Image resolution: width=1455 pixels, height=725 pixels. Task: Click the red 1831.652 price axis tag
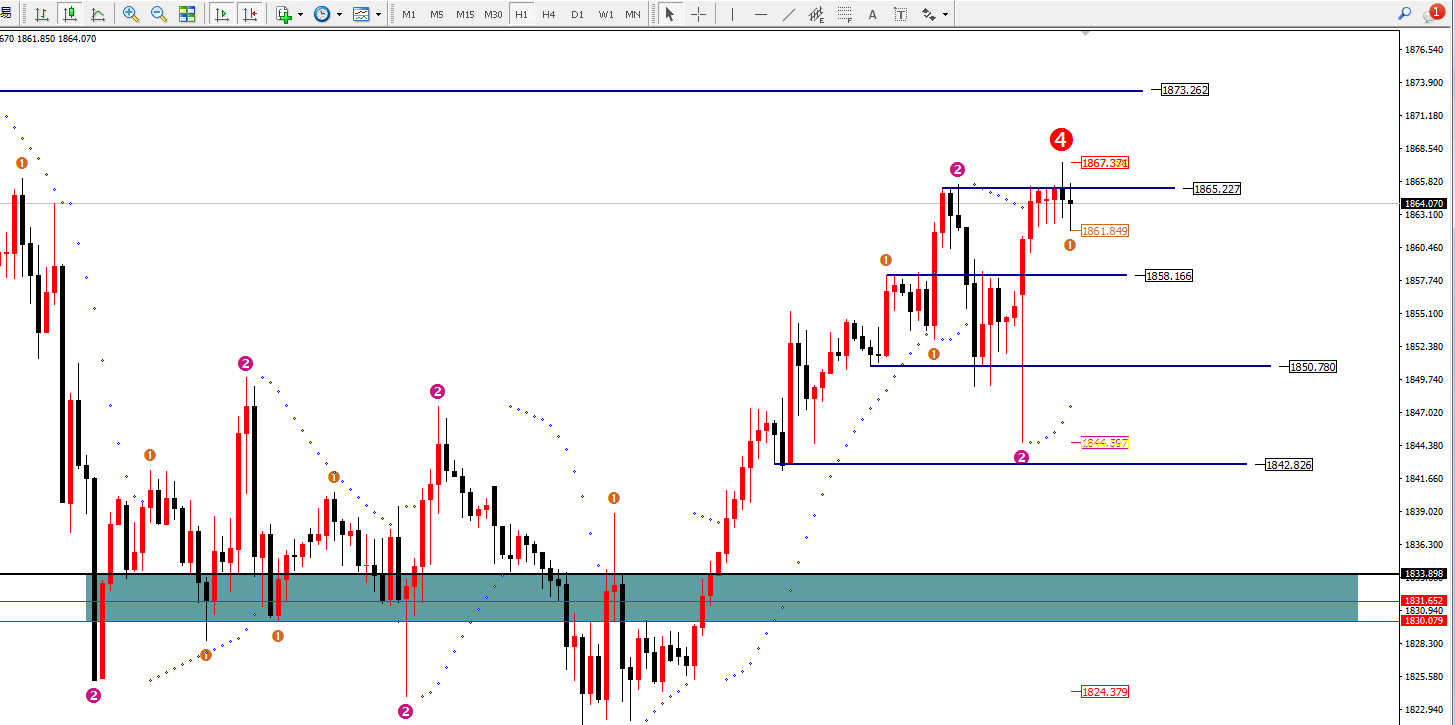pos(1425,600)
